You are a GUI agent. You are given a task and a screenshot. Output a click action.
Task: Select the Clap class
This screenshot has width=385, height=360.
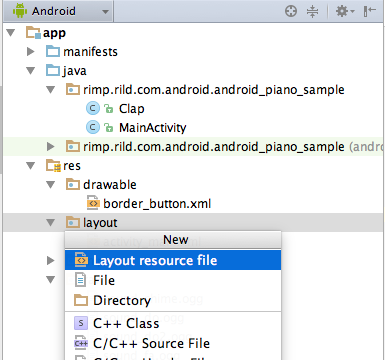pyautogui.click(x=132, y=109)
